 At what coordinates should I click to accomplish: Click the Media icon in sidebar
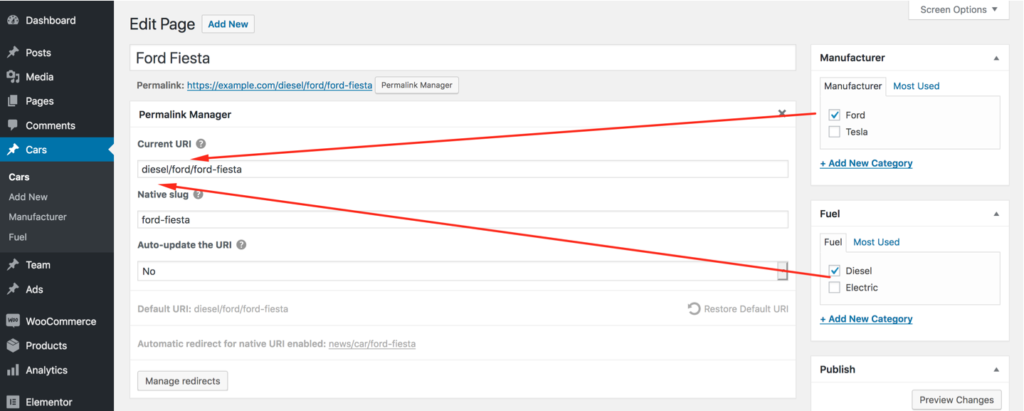tap(12, 77)
